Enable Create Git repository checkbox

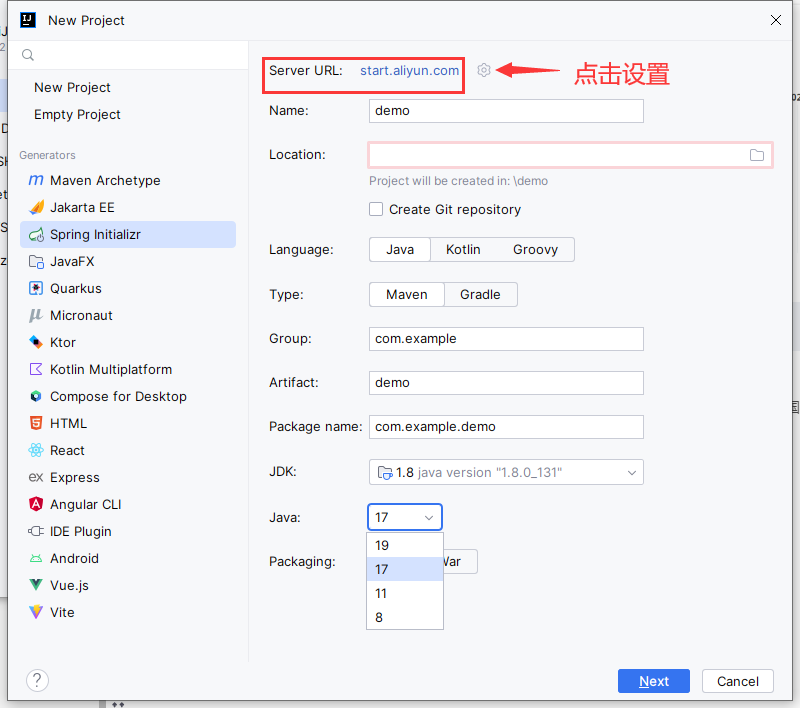pyautogui.click(x=377, y=210)
